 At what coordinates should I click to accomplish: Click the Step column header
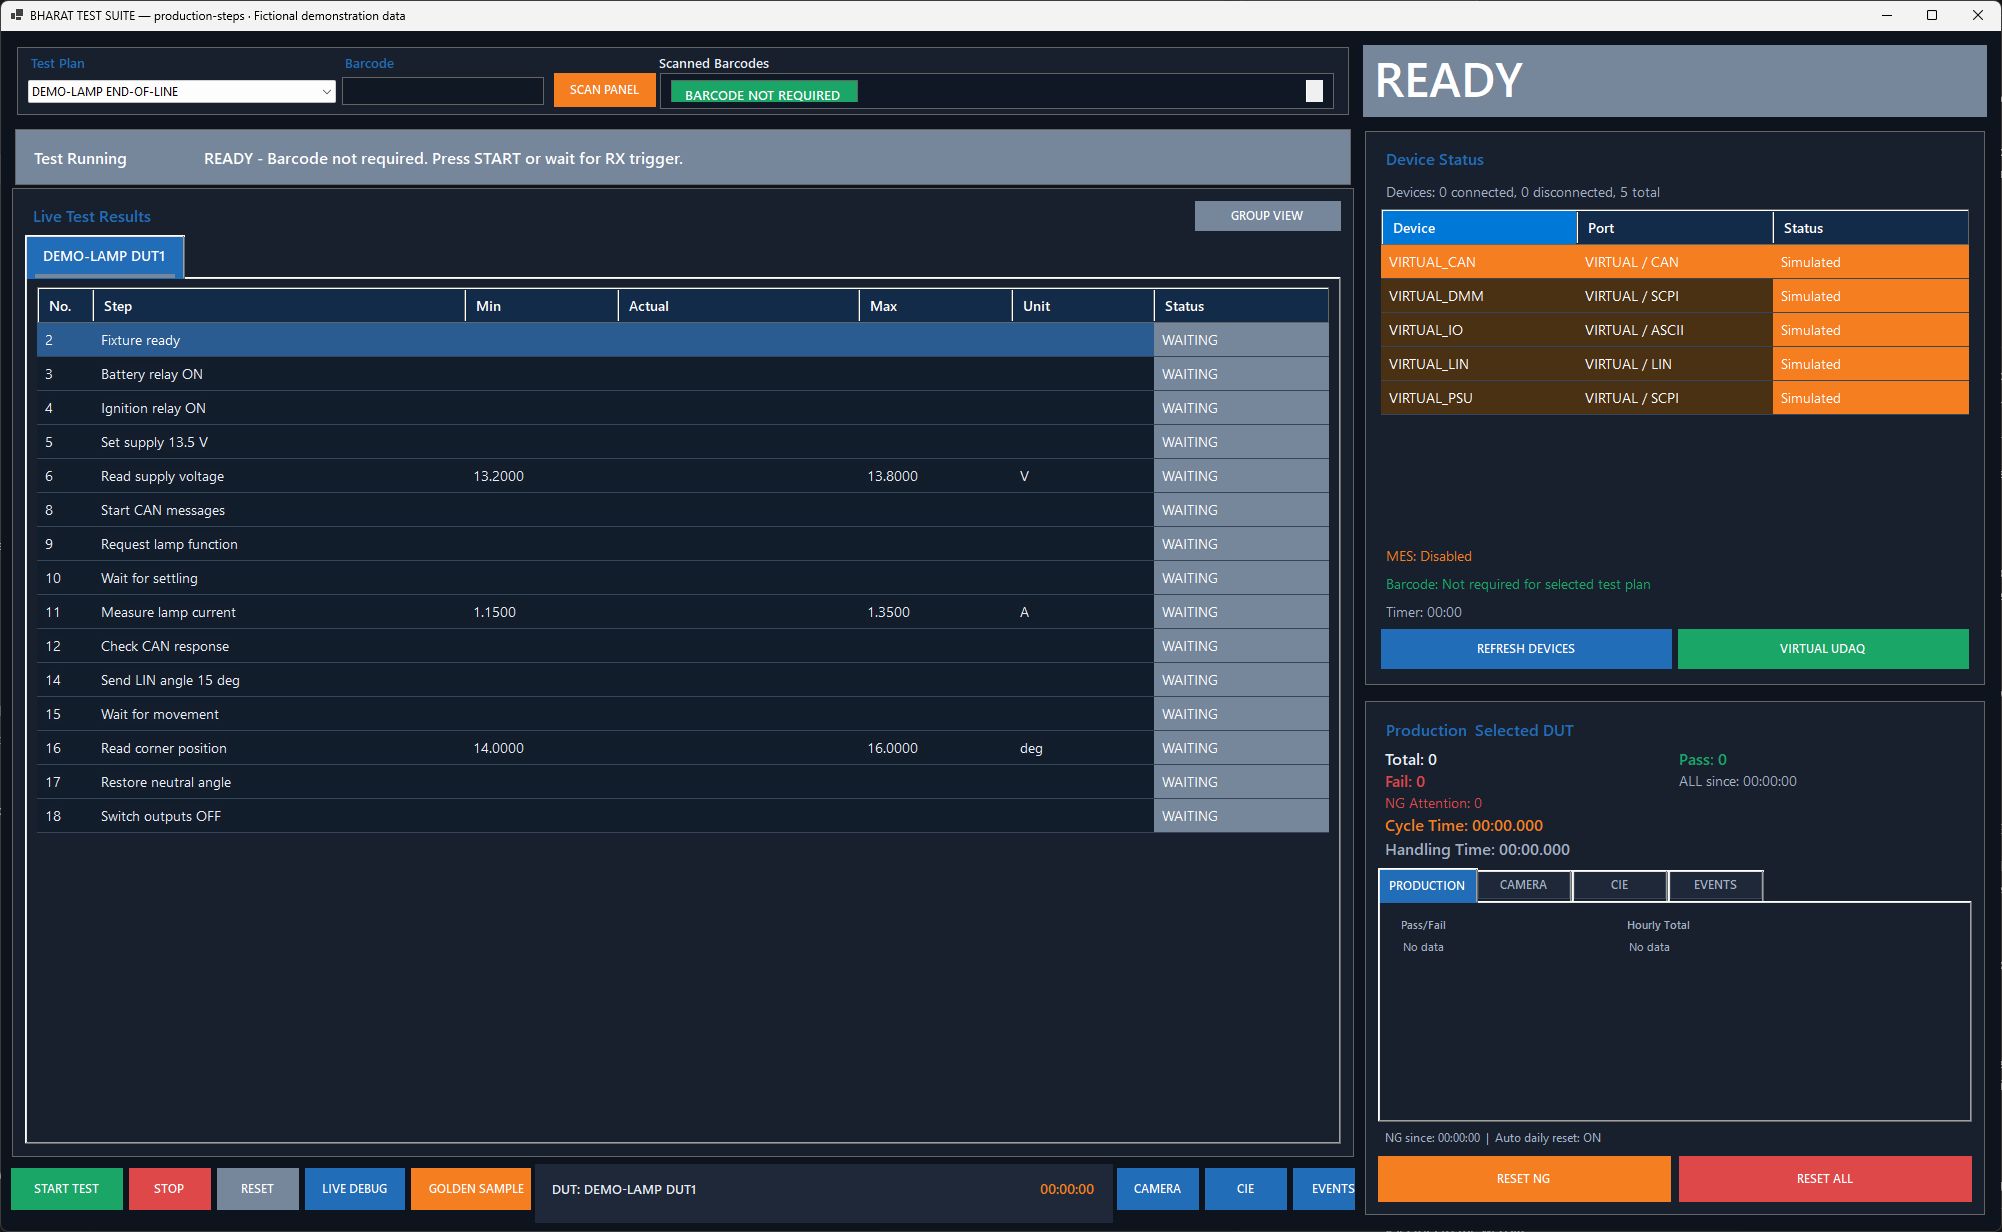coord(279,306)
